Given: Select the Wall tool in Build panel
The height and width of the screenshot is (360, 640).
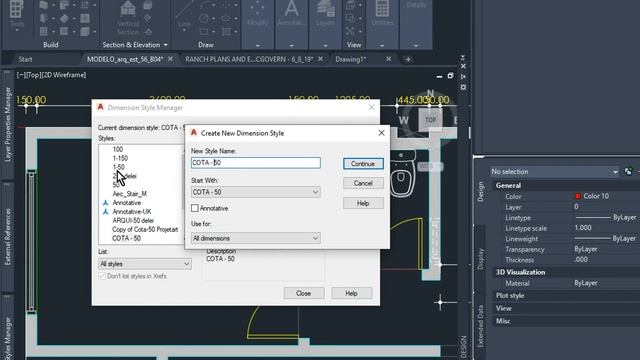Looking at the screenshot, I should coord(44,5).
